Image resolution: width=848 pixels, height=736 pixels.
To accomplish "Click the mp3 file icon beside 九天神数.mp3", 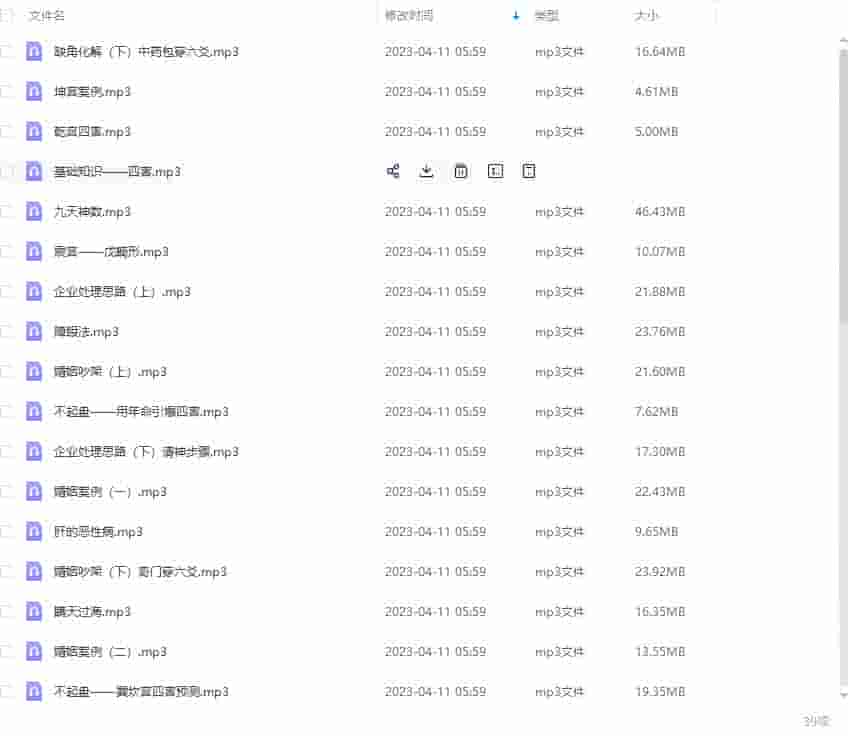I will 33,211.
